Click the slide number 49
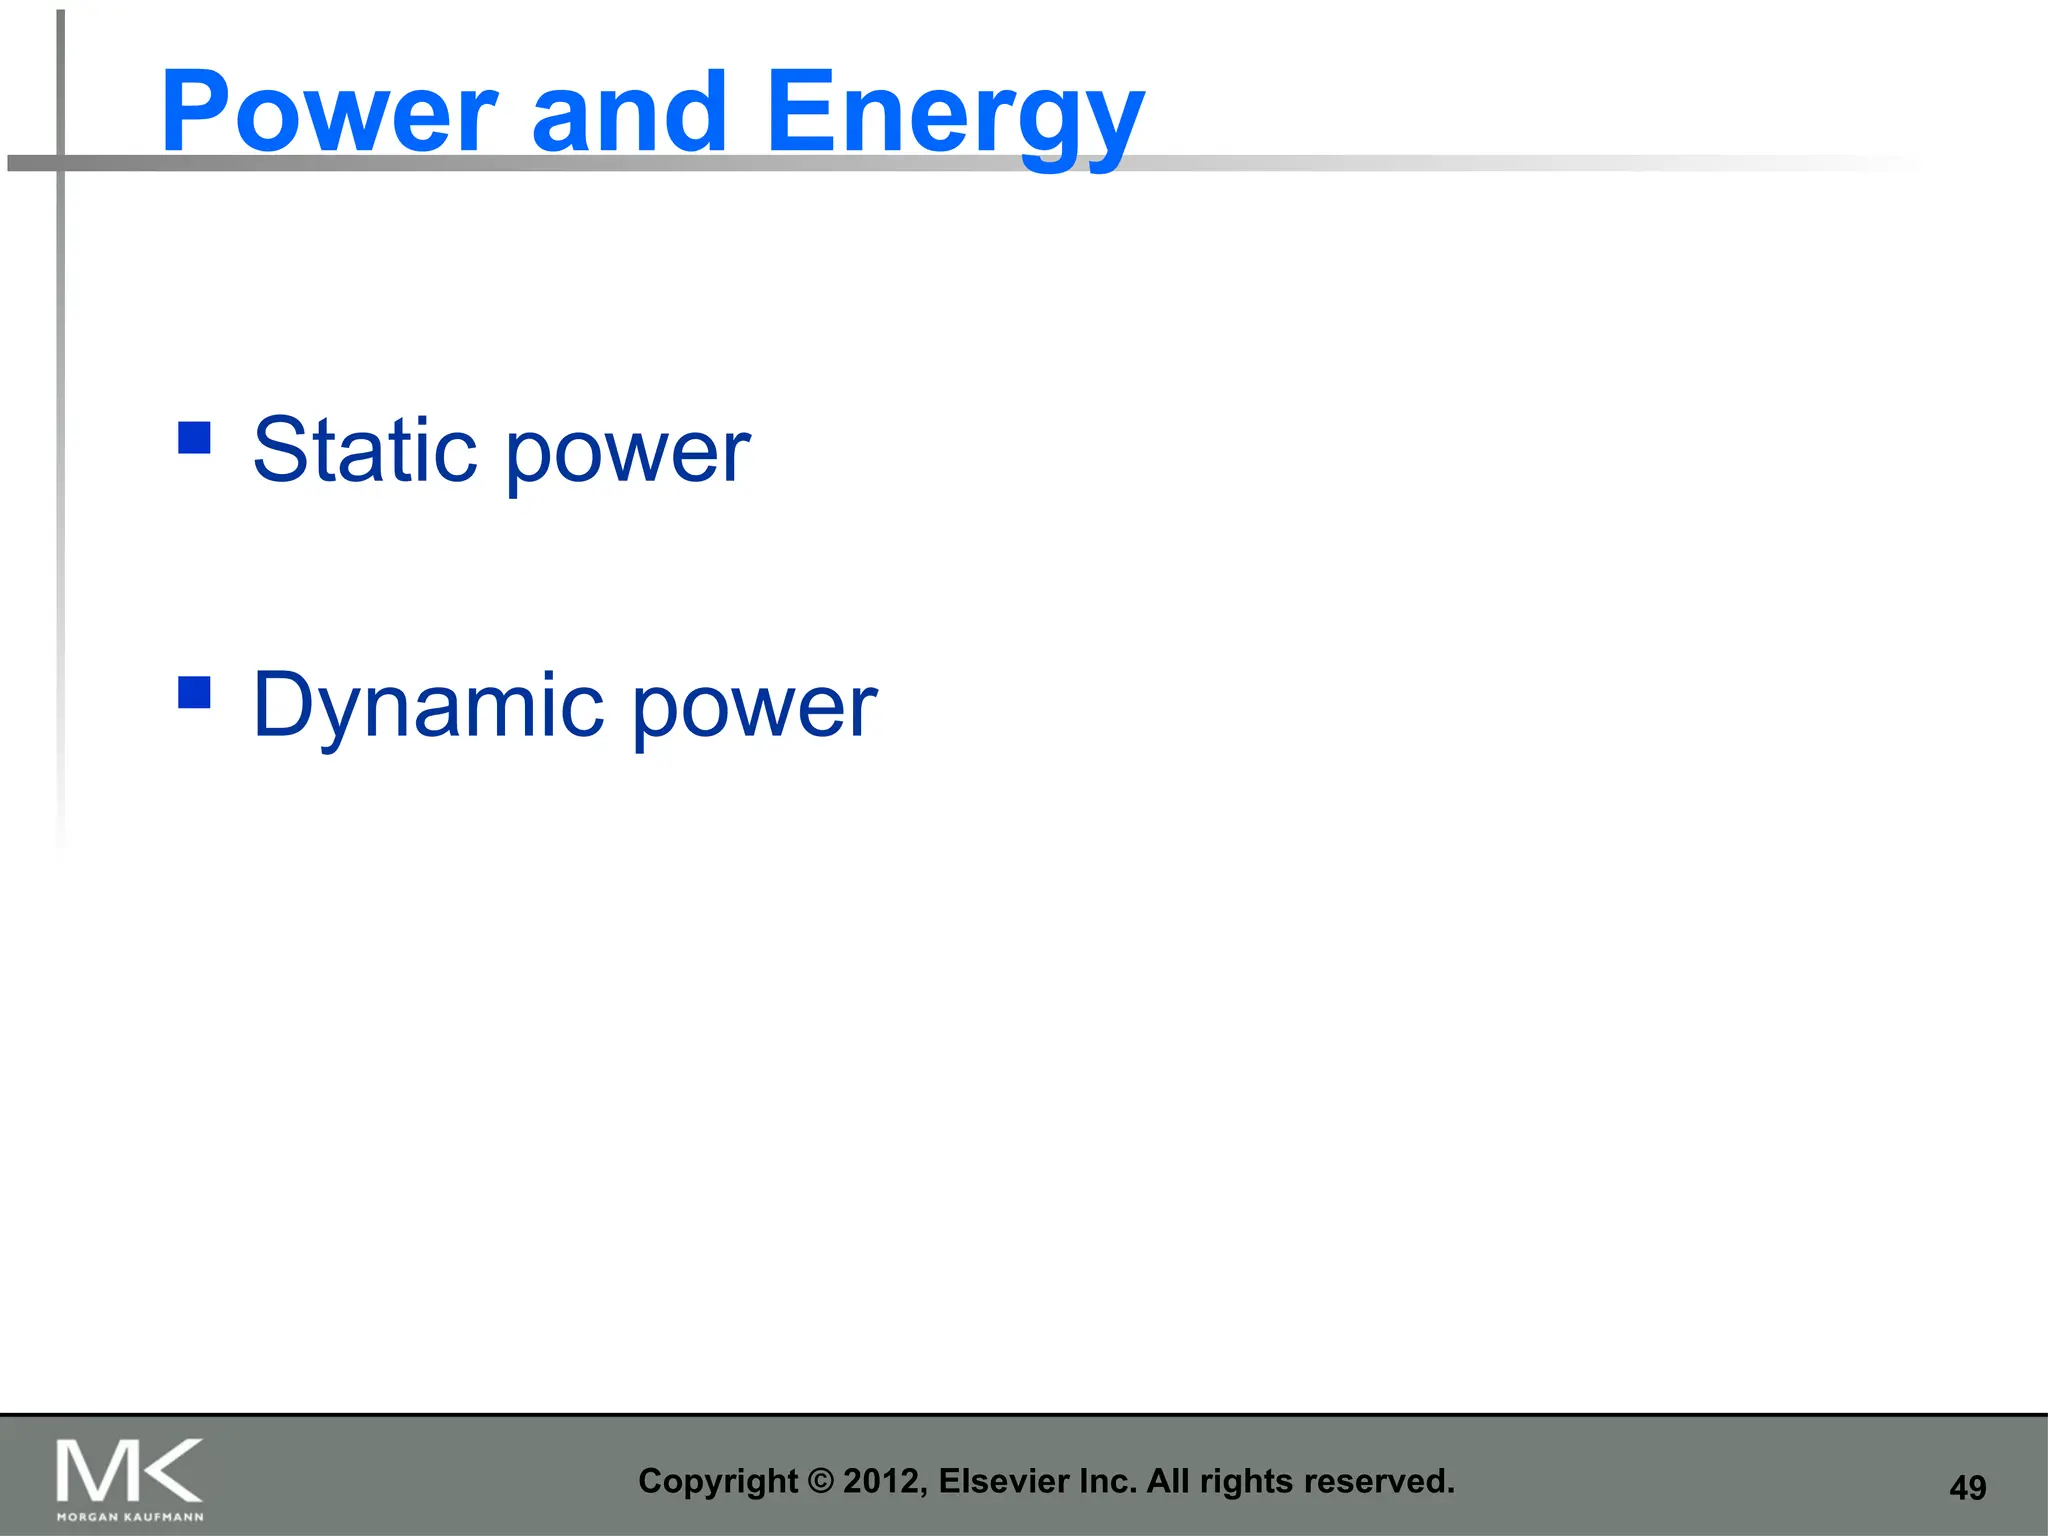Viewport: 2048px width, 1536px height. (x=1967, y=1488)
